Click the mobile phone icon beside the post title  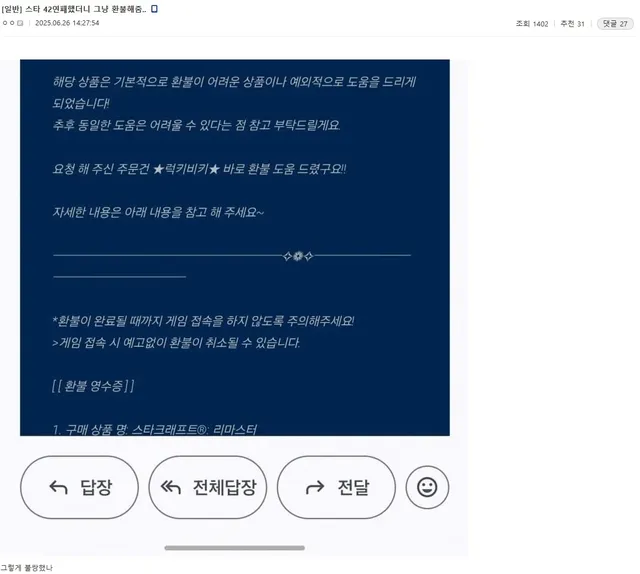pos(154,9)
